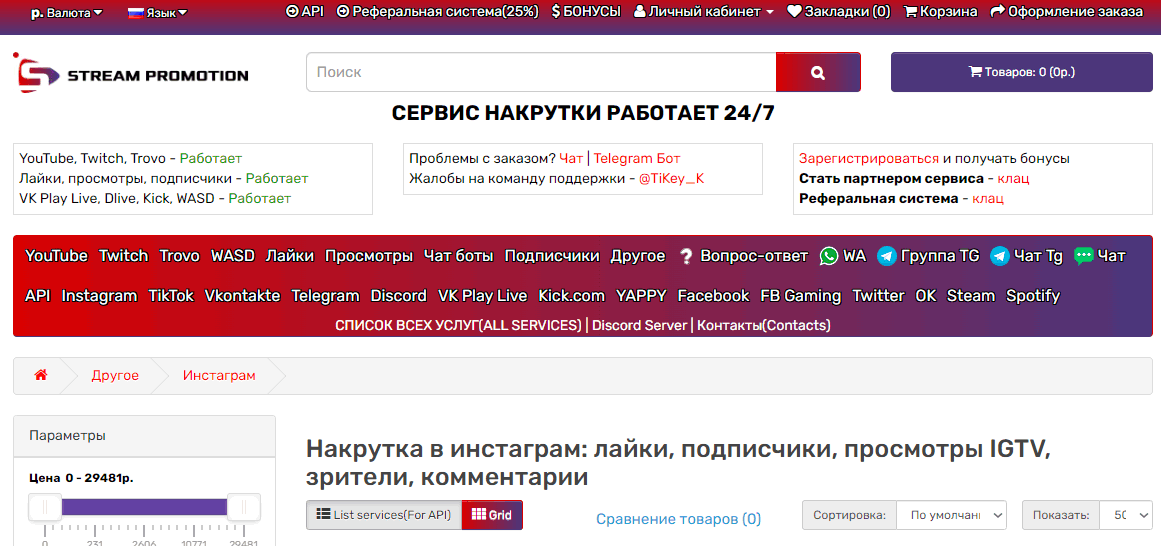
Task: Click СПИСОК ВСЕХ УСЛУГ(ALL SERVICES) link
Action: pyautogui.click(x=458, y=326)
